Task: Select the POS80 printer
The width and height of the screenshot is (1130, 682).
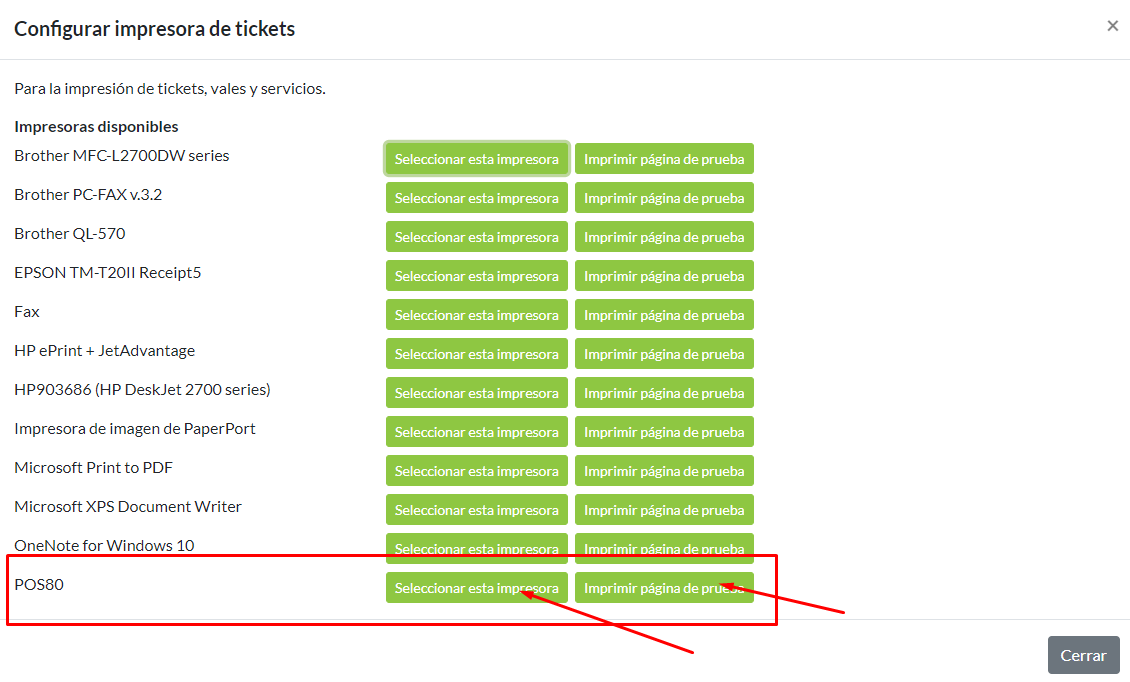Action: [x=476, y=588]
